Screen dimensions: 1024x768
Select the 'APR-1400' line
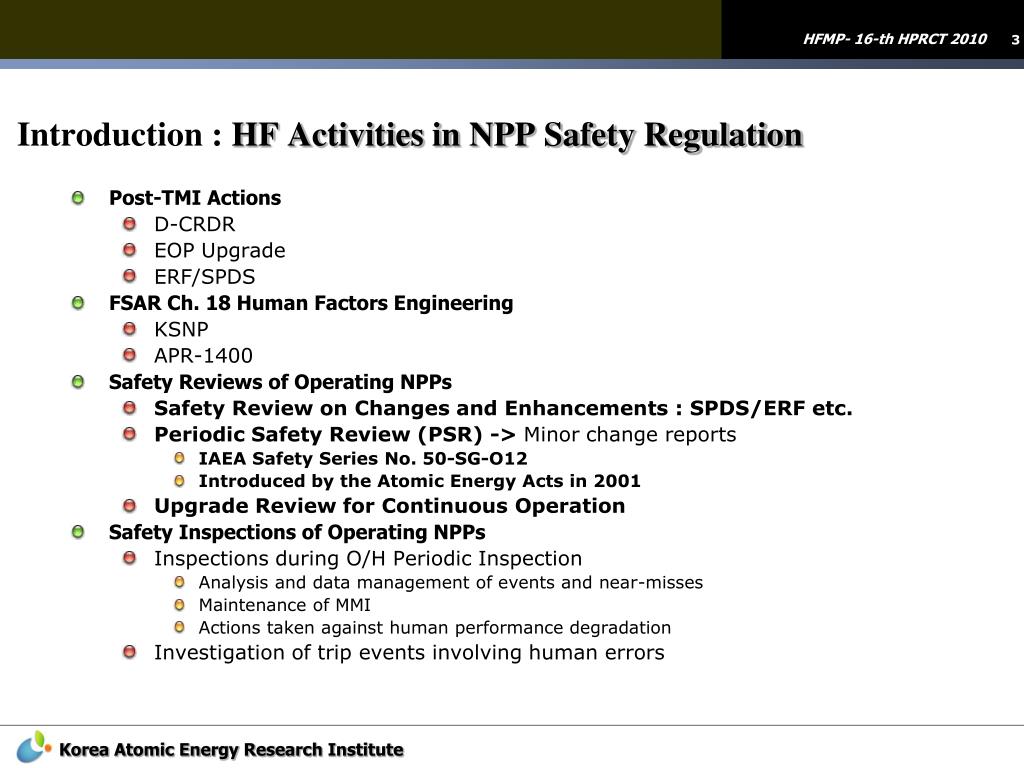203,355
